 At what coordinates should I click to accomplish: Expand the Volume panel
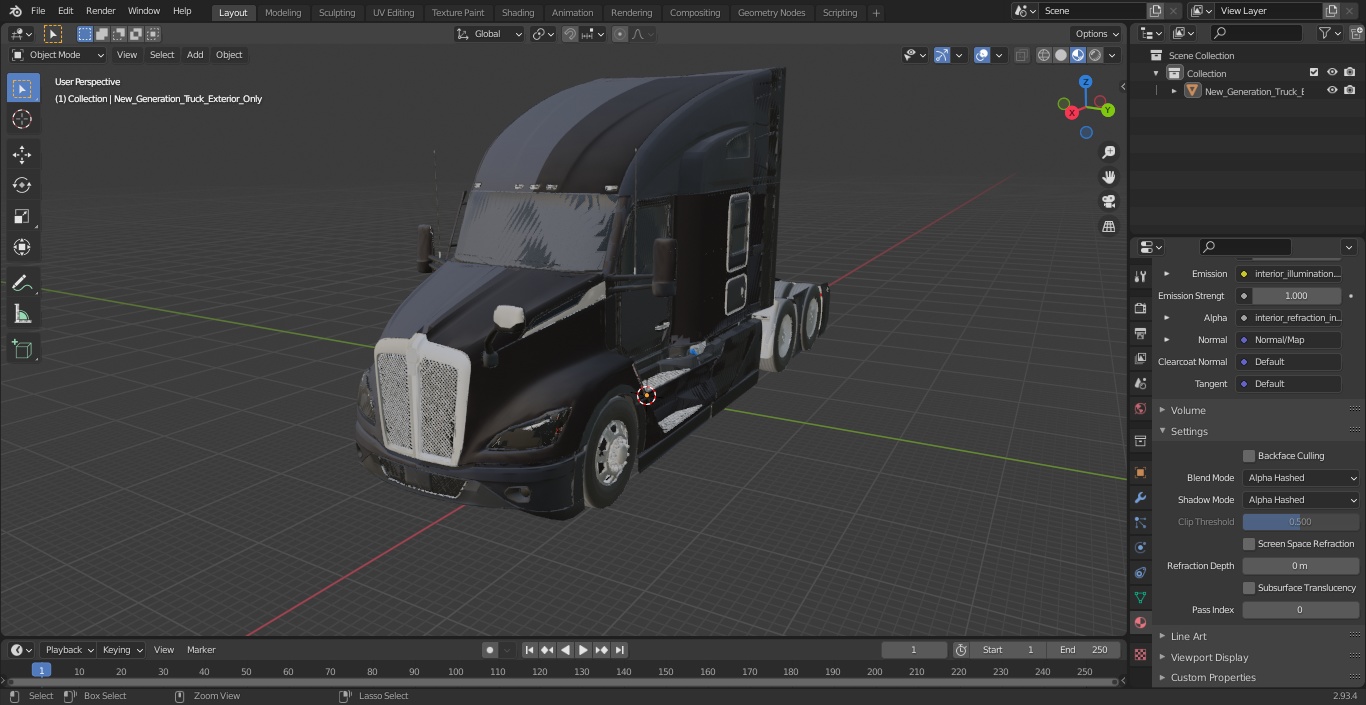(1187, 410)
